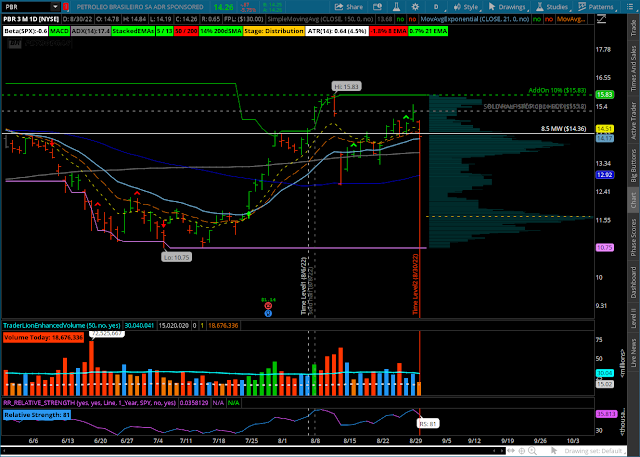This screenshot has height=457, width=640.
Task: Switch to Active Trader side tab
Action: 633,121
